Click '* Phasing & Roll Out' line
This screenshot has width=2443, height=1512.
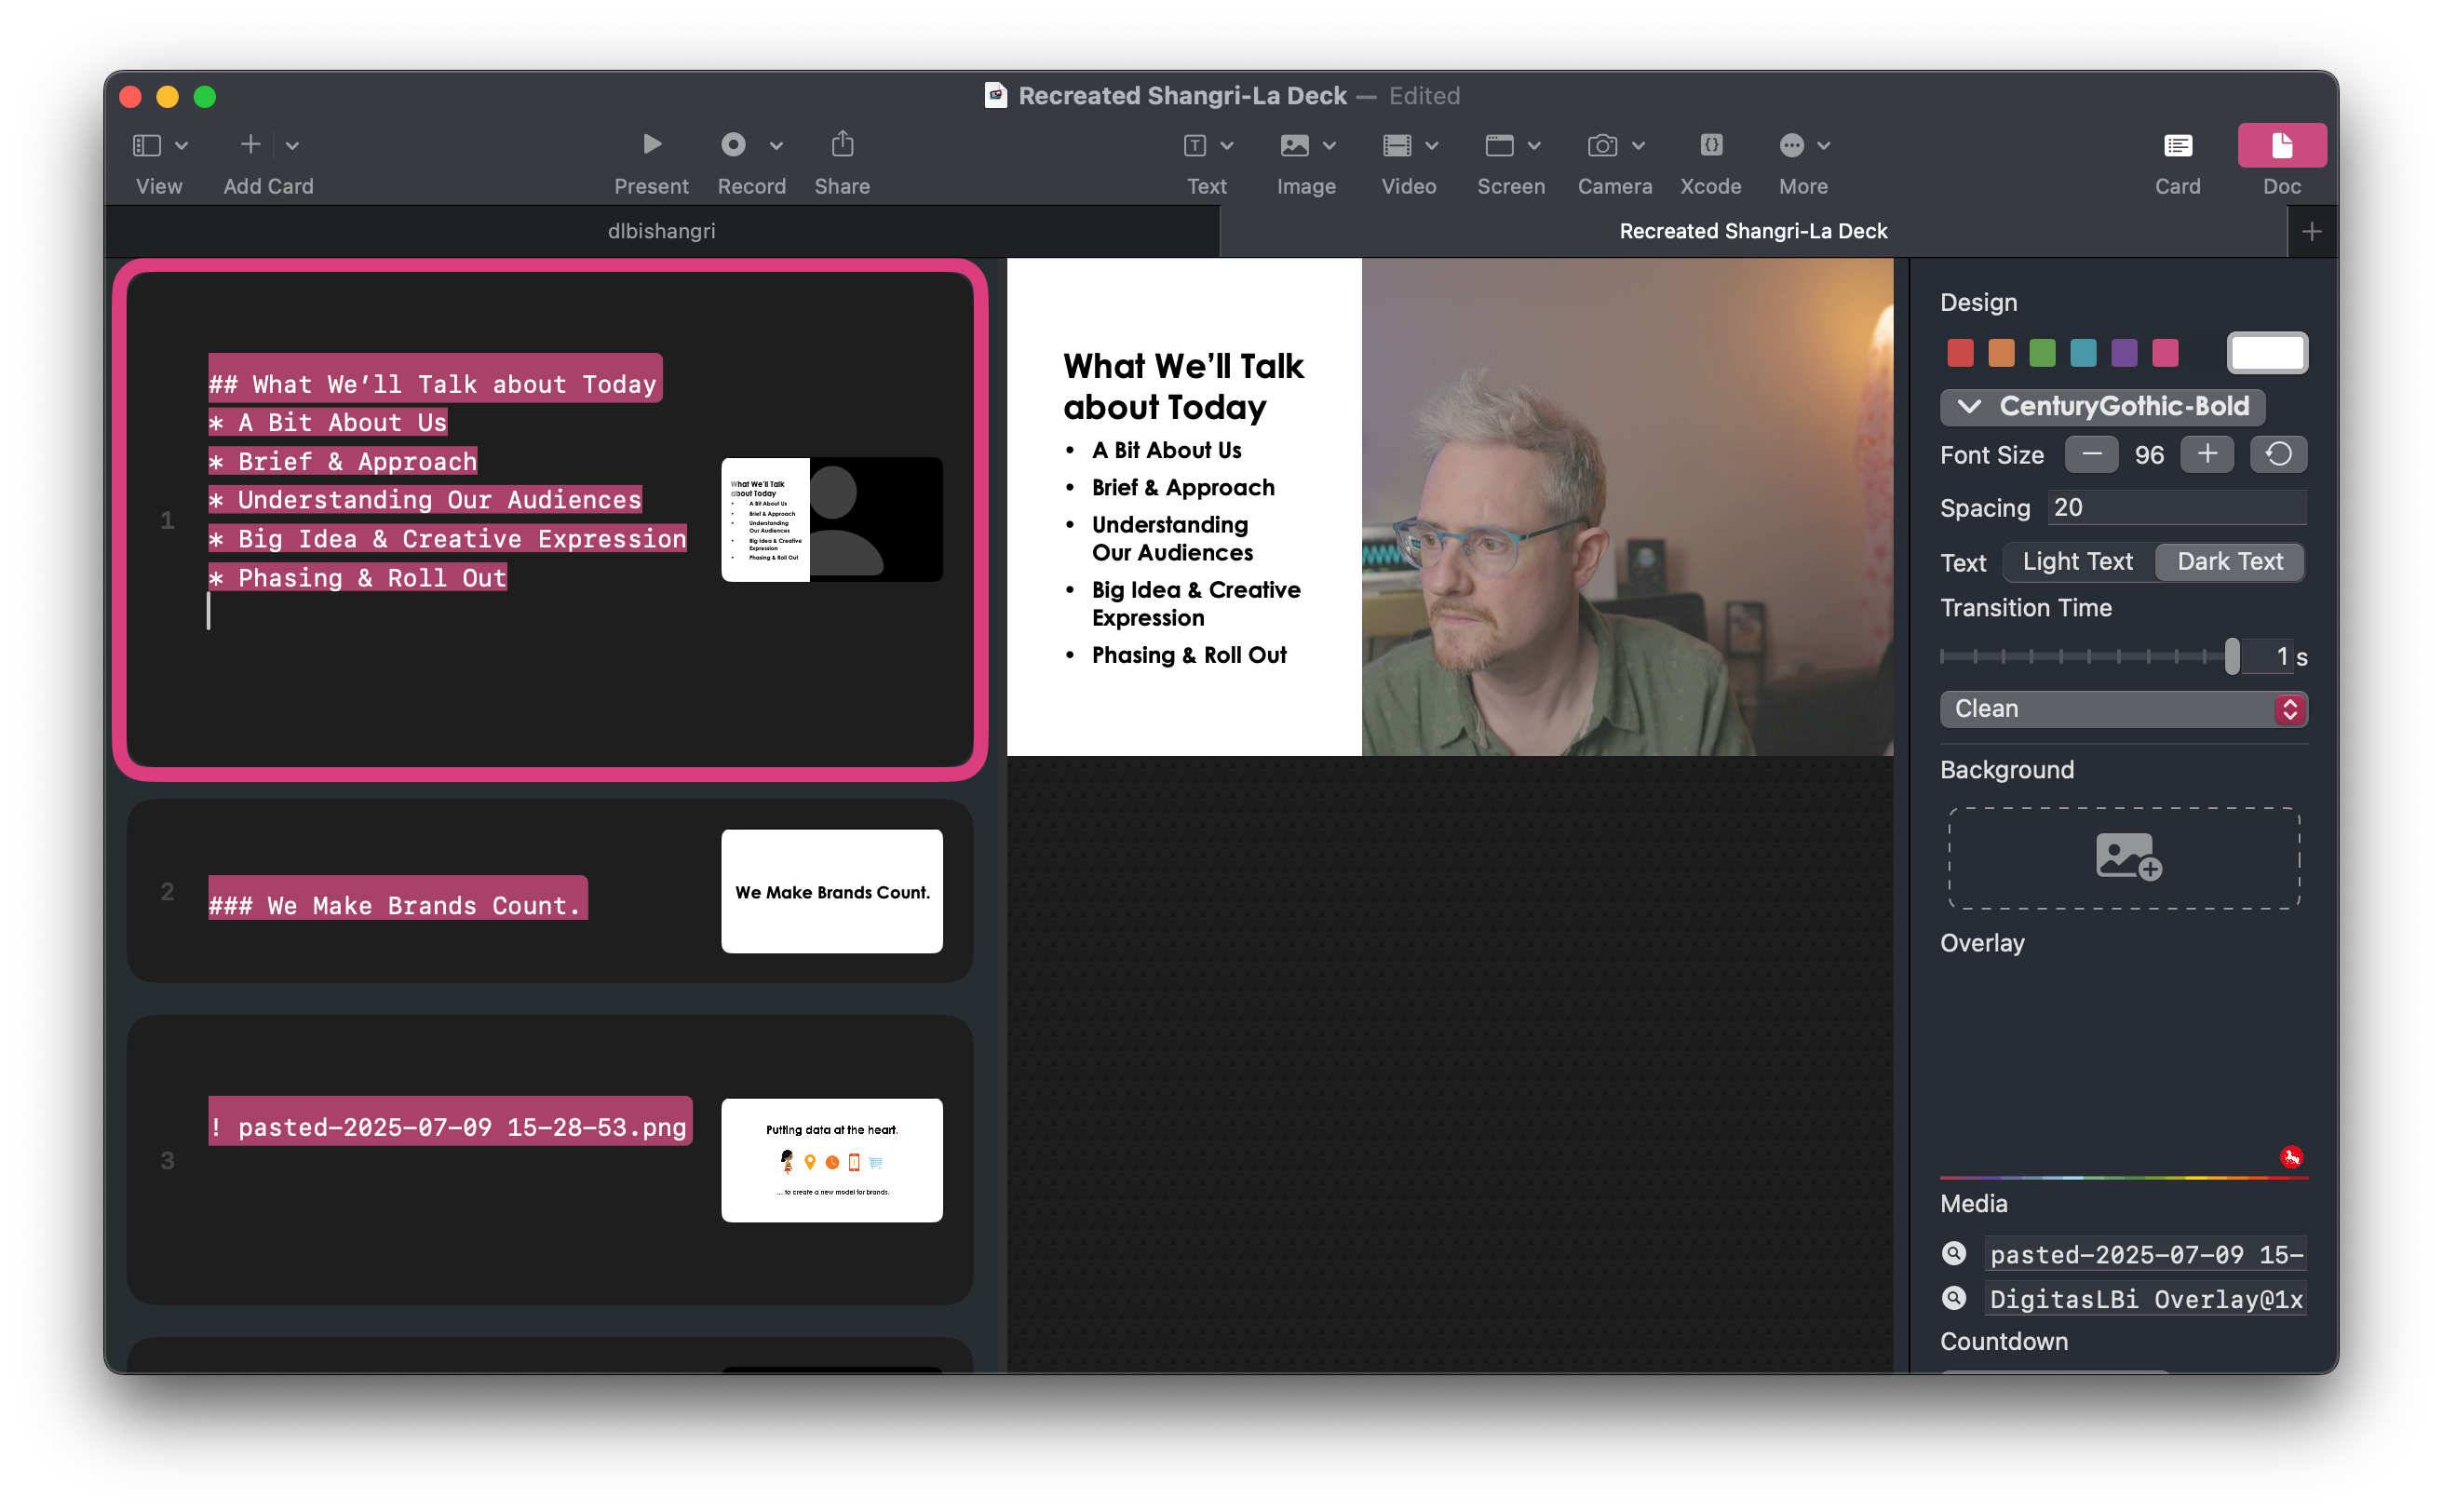(x=358, y=578)
